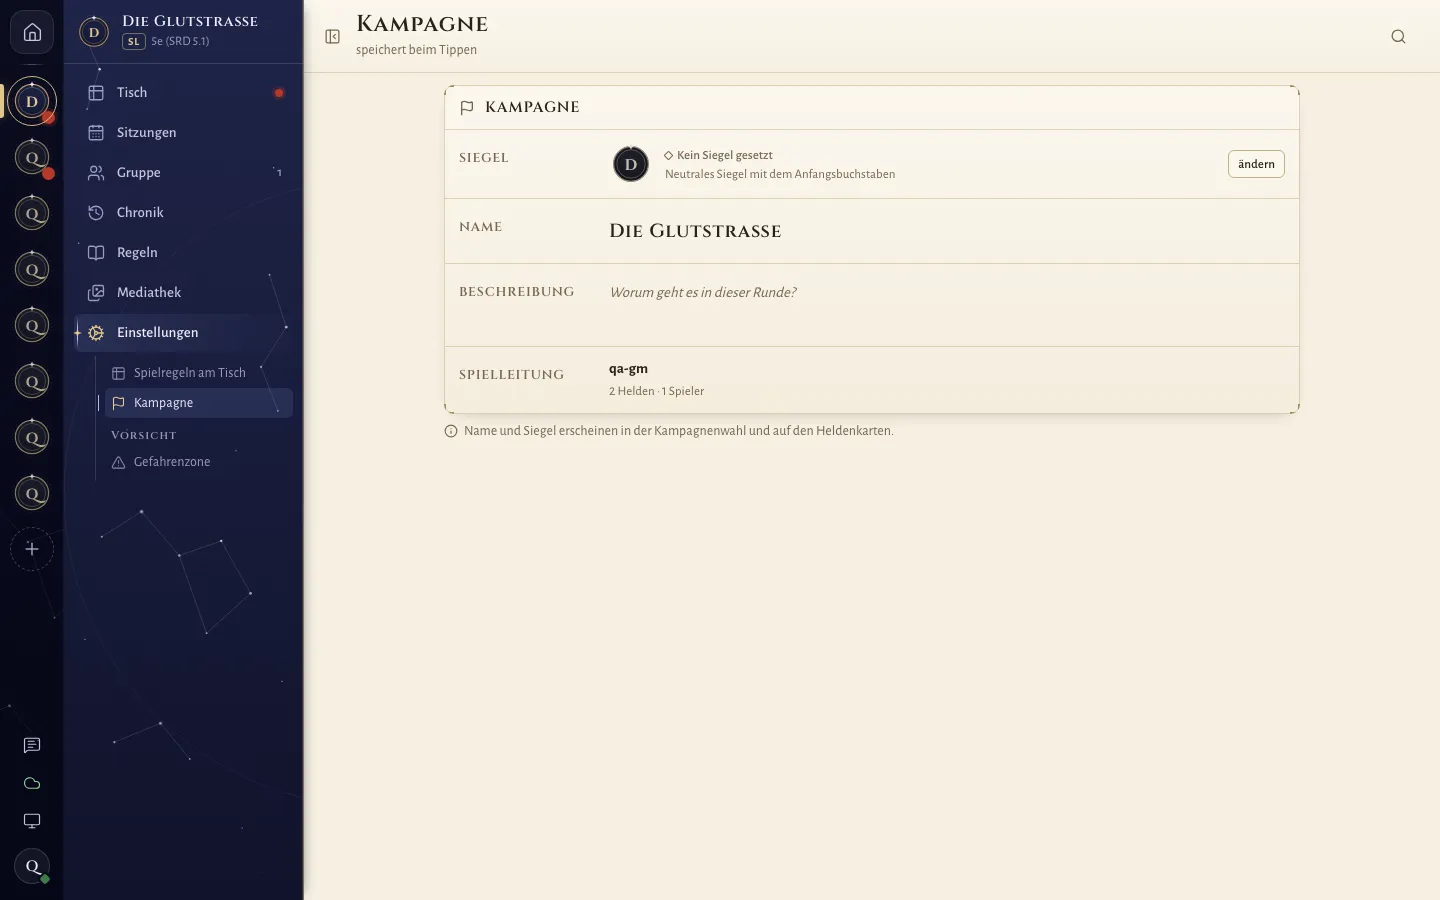
Task: Edit the campaign name field Die Glutstrasse
Action: (x=945, y=231)
